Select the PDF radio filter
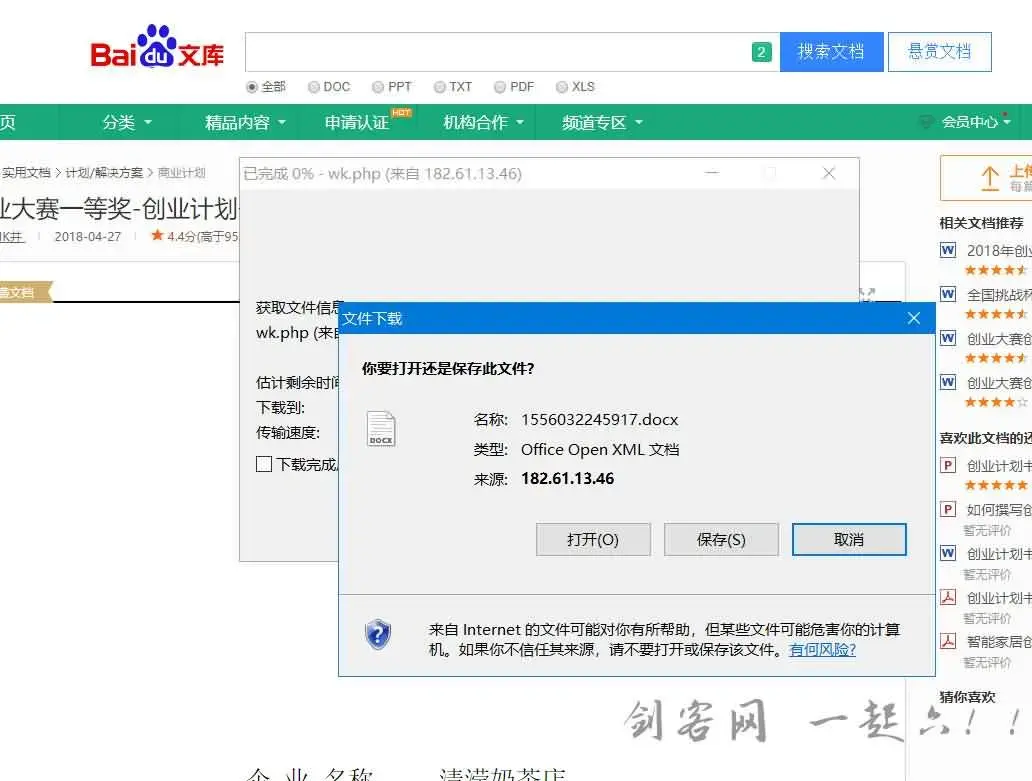The width and height of the screenshot is (1032, 781). click(500, 87)
